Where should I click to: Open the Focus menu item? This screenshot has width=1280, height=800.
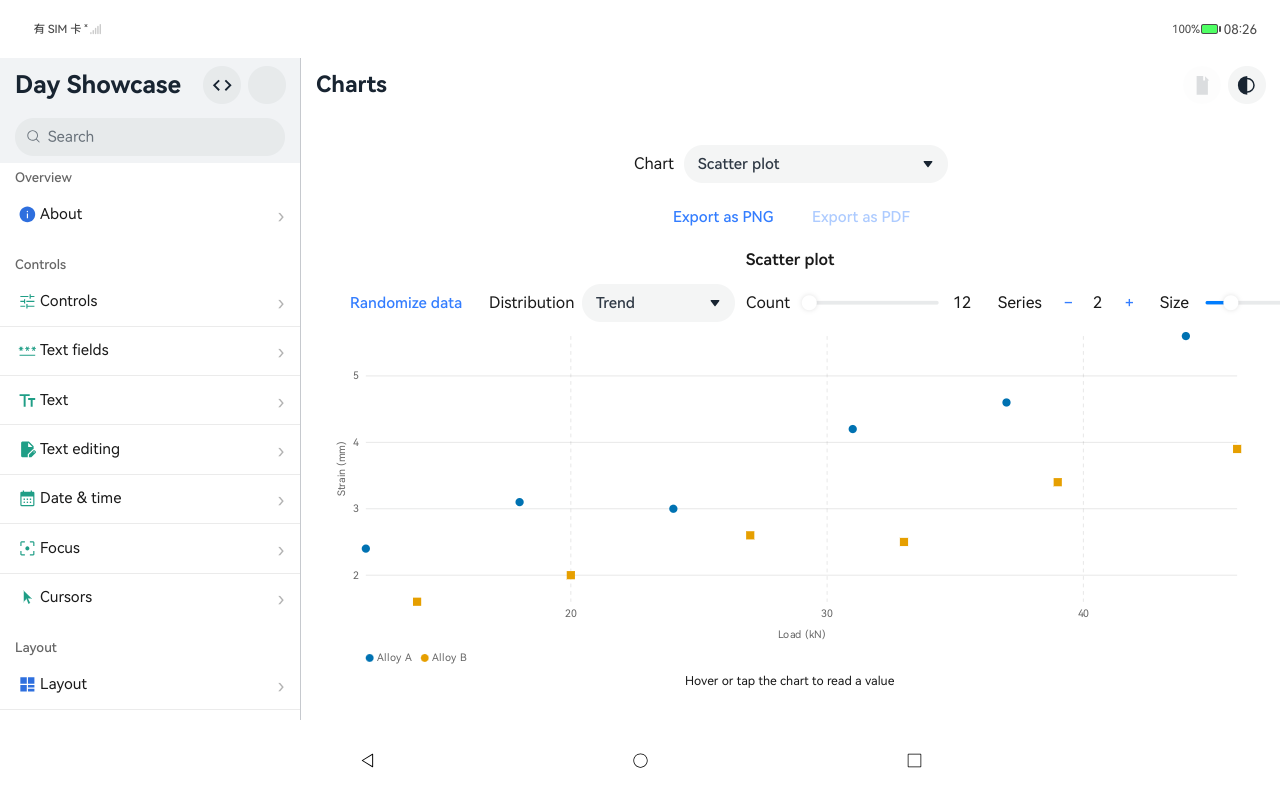[x=150, y=548]
